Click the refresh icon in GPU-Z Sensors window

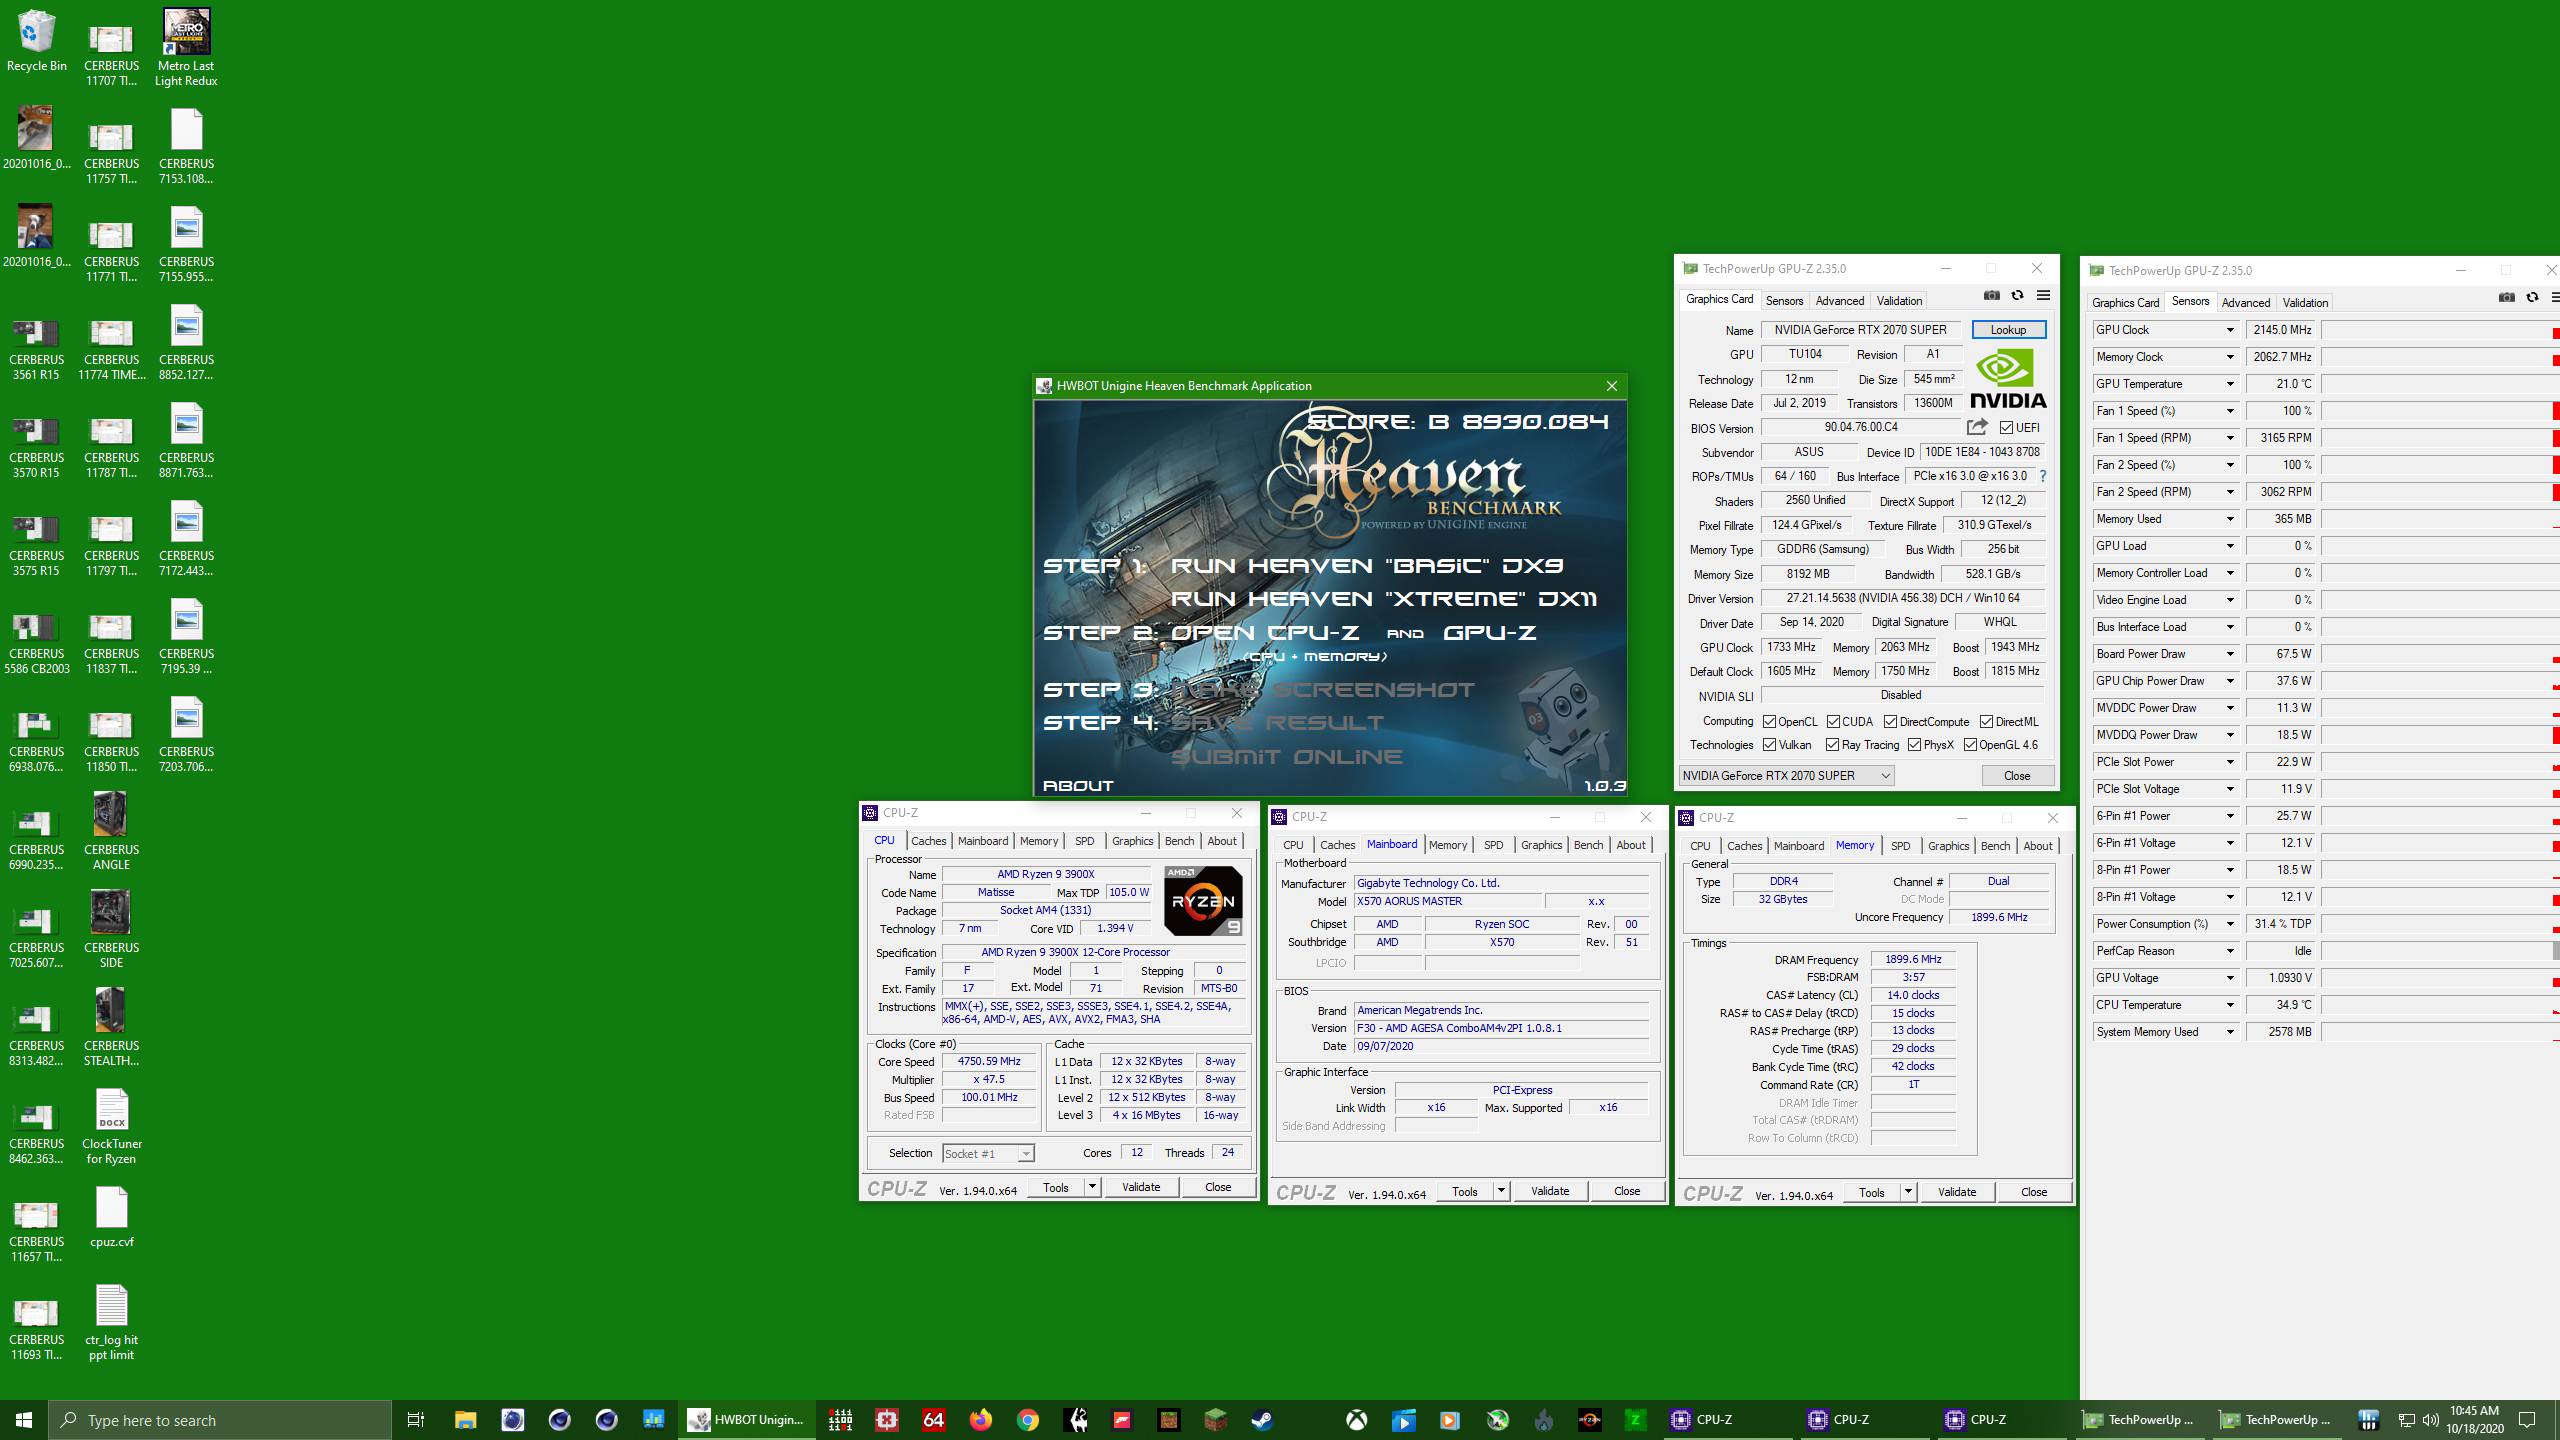(x=2532, y=298)
